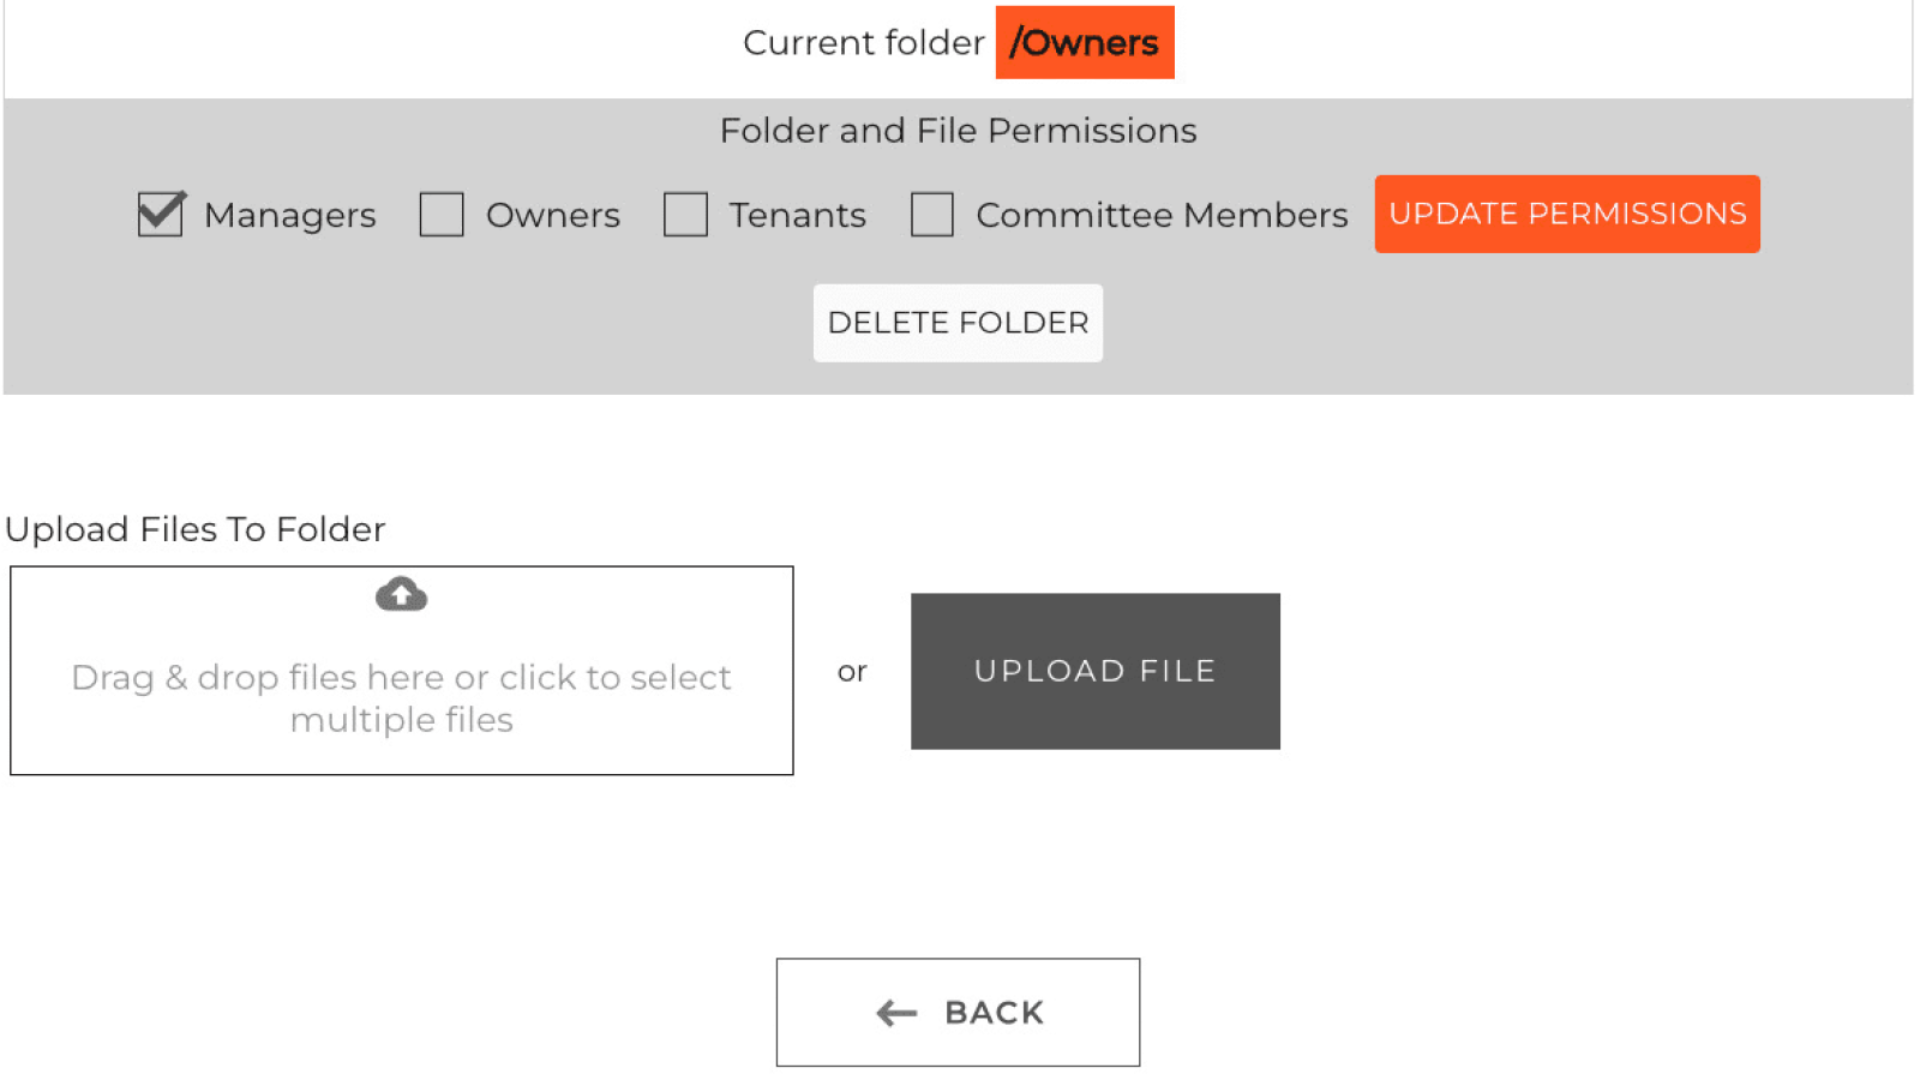Click the orange /Owners folder badge

[x=1084, y=43]
